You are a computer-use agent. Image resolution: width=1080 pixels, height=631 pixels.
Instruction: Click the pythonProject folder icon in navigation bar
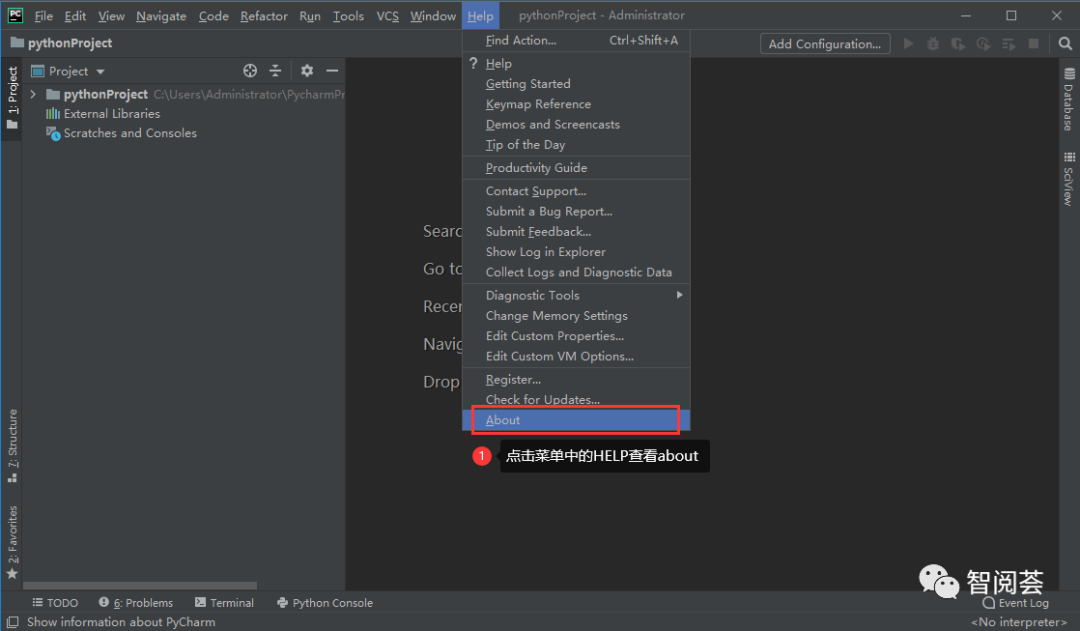pos(17,43)
